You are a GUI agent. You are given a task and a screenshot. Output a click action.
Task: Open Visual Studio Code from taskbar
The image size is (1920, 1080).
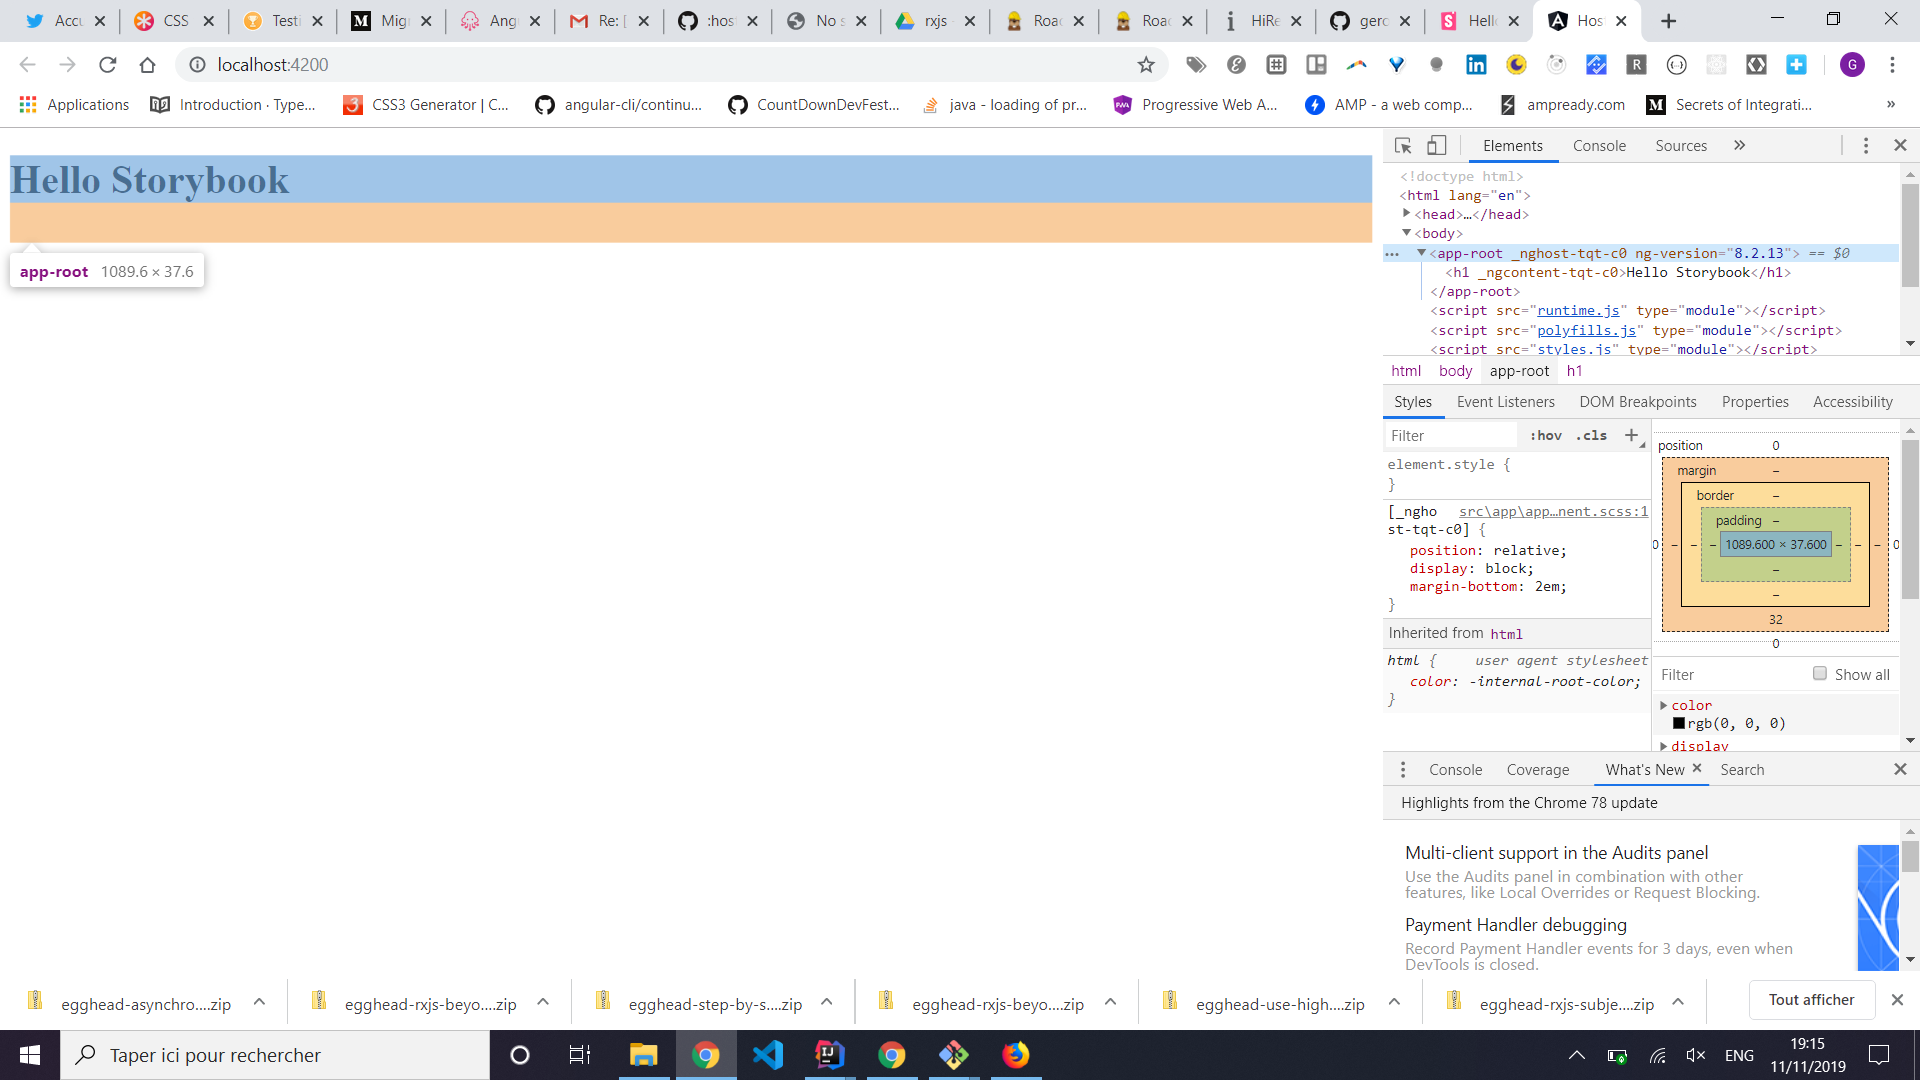(768, 1055)
